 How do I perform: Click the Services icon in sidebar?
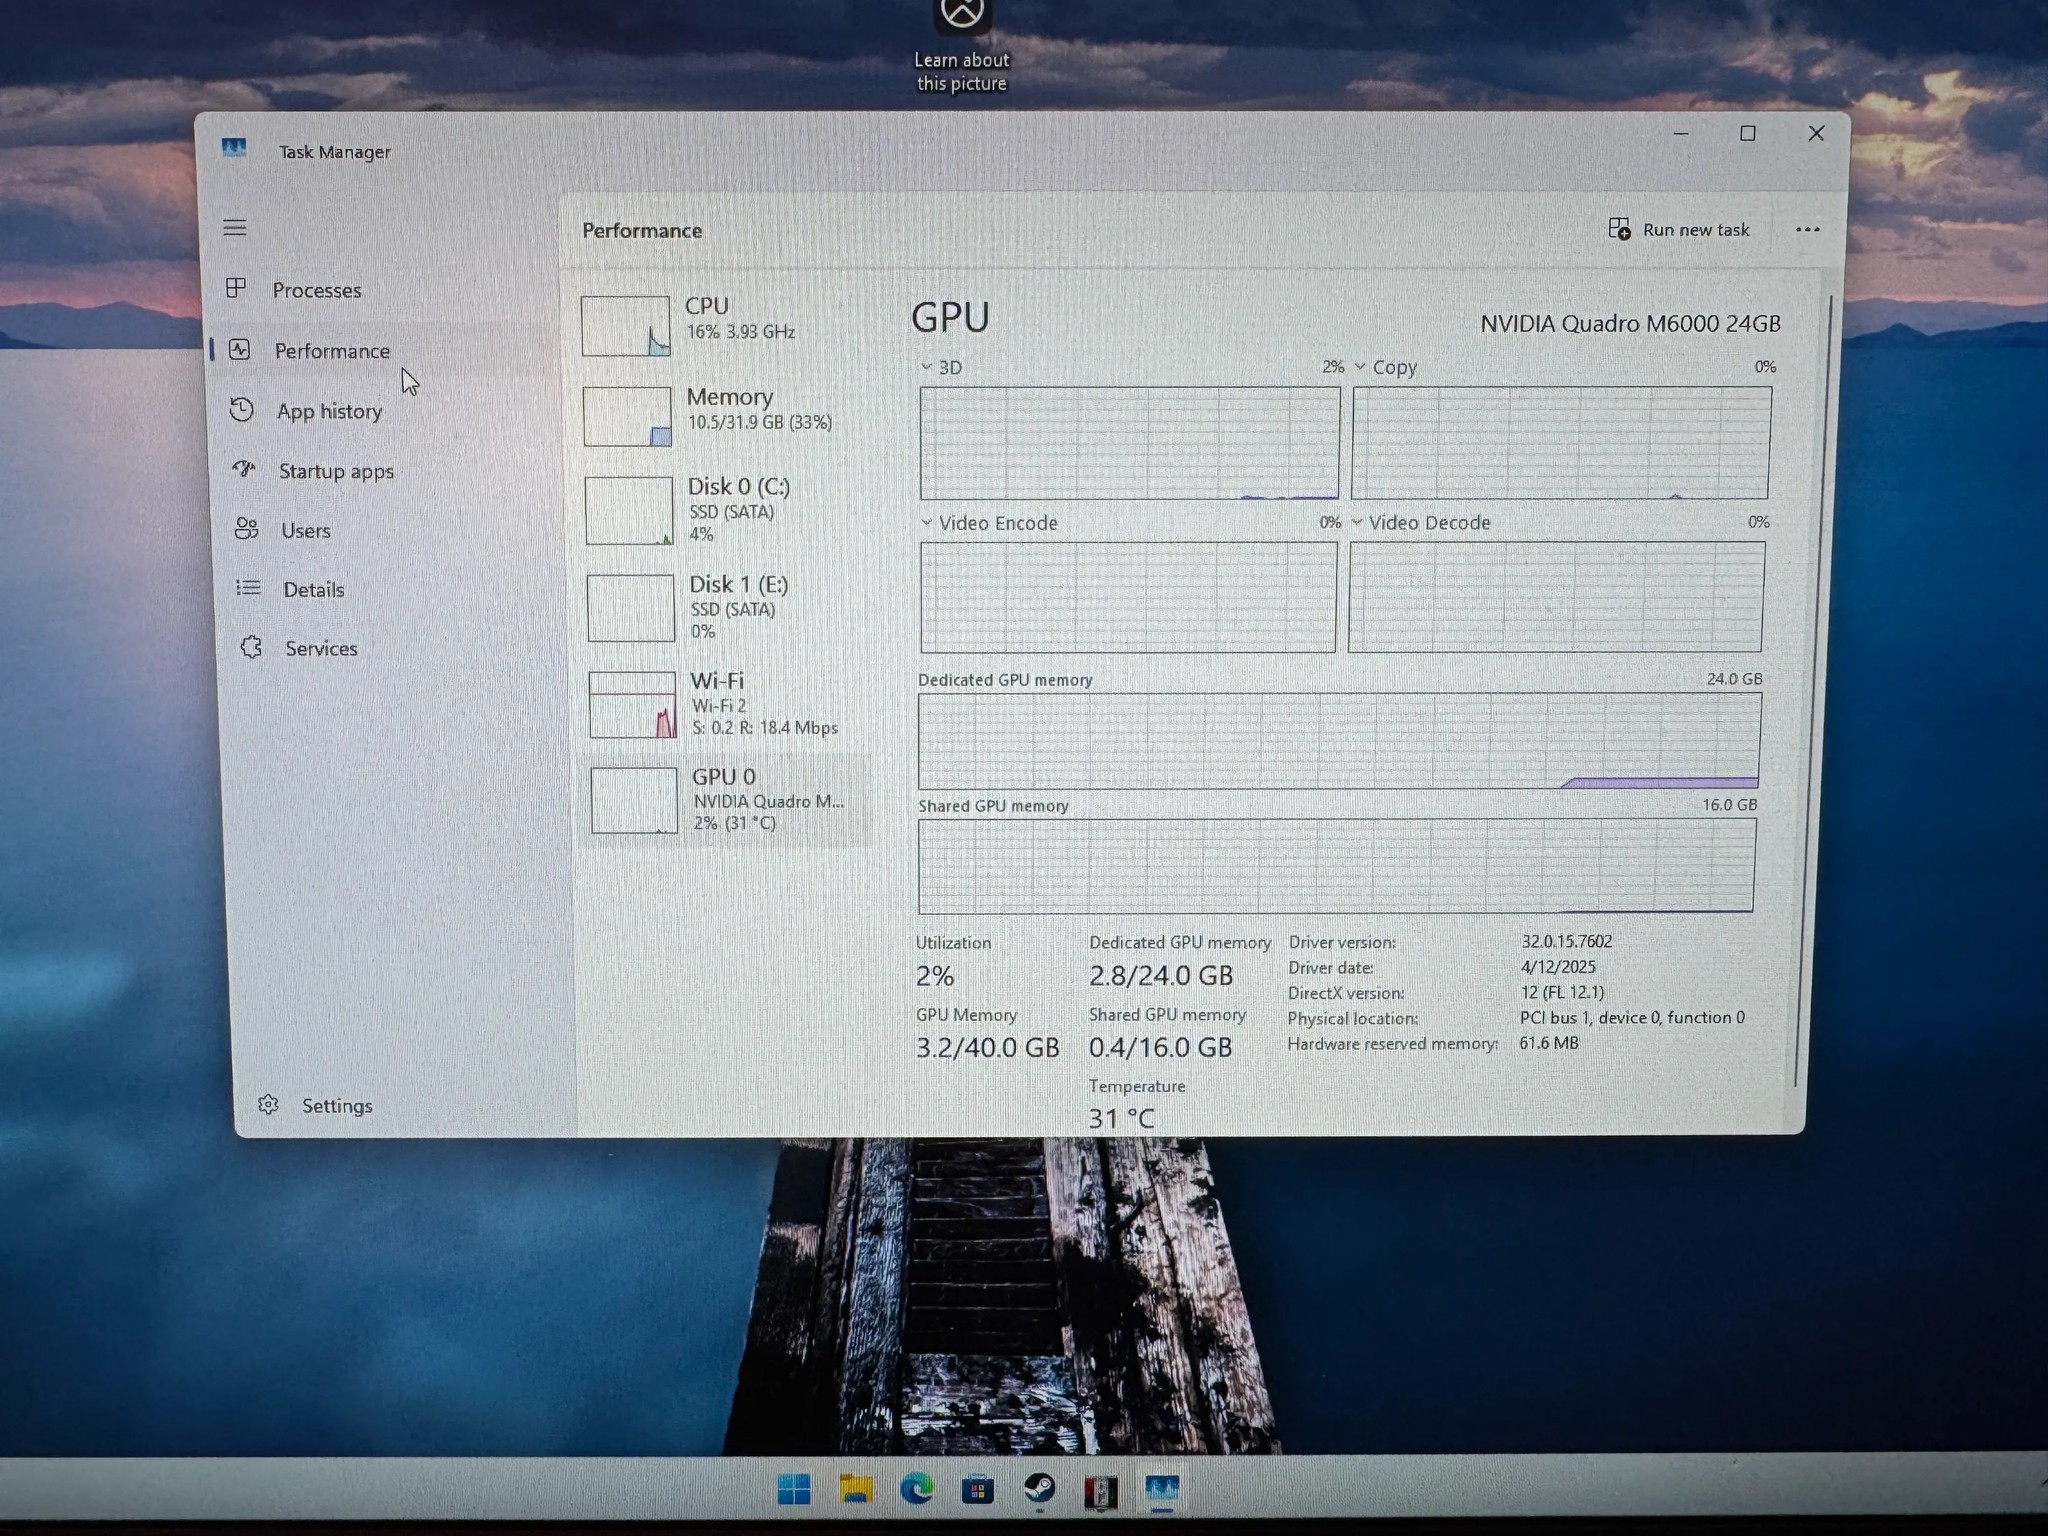pos(253,648)
